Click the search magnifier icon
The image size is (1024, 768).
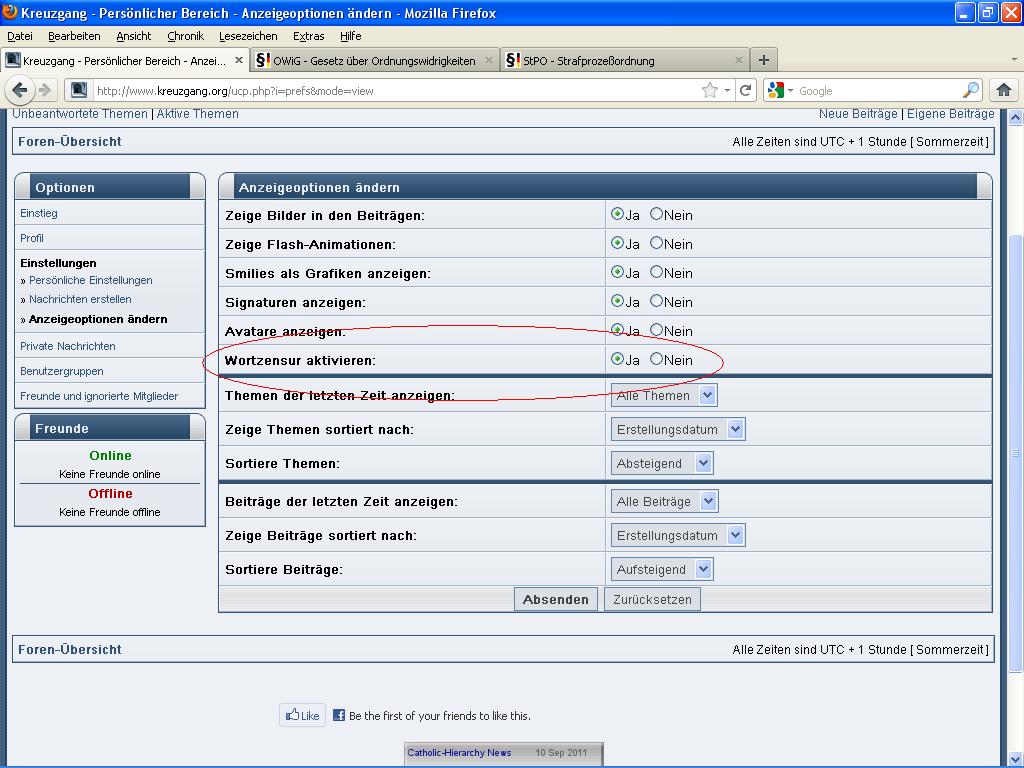point(971,90)
